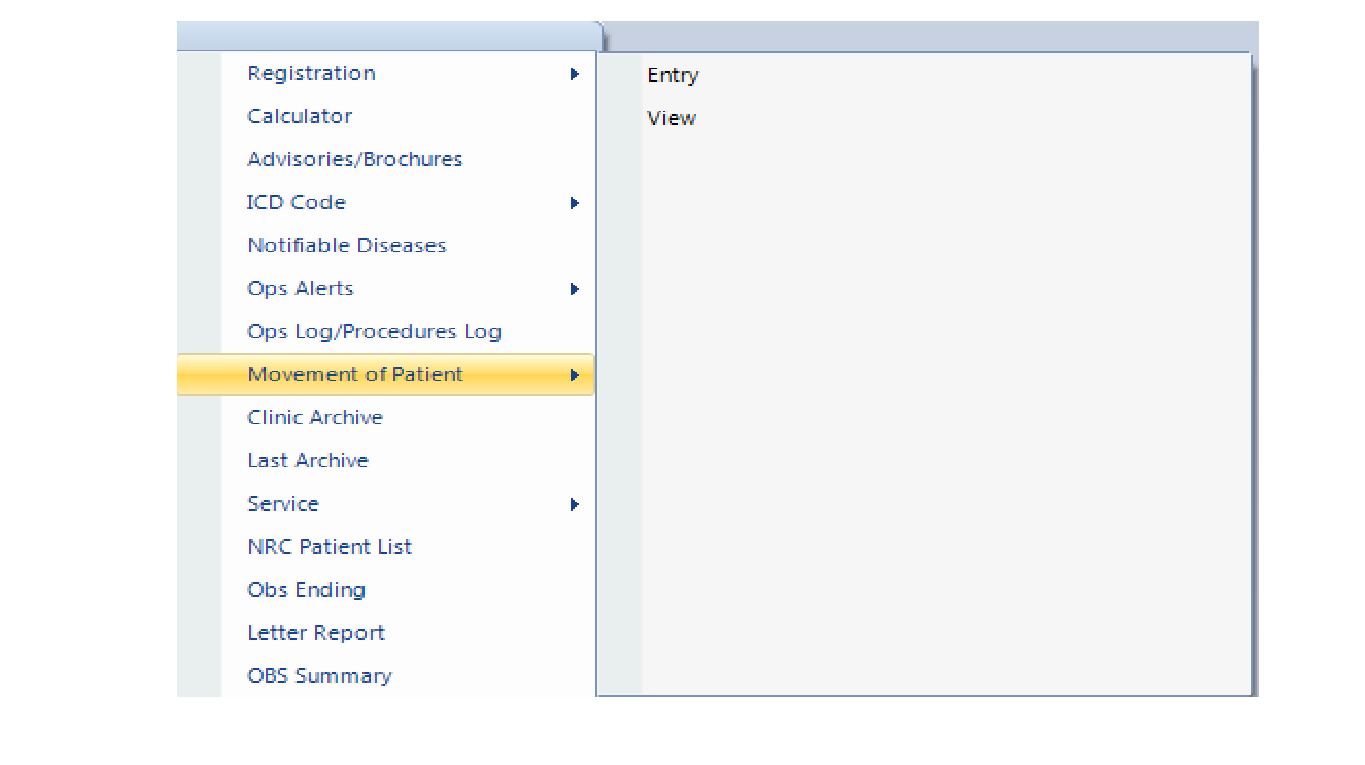Choose Last Archive from the menu
Screen dimensions: 1365x765
point(308,461)
